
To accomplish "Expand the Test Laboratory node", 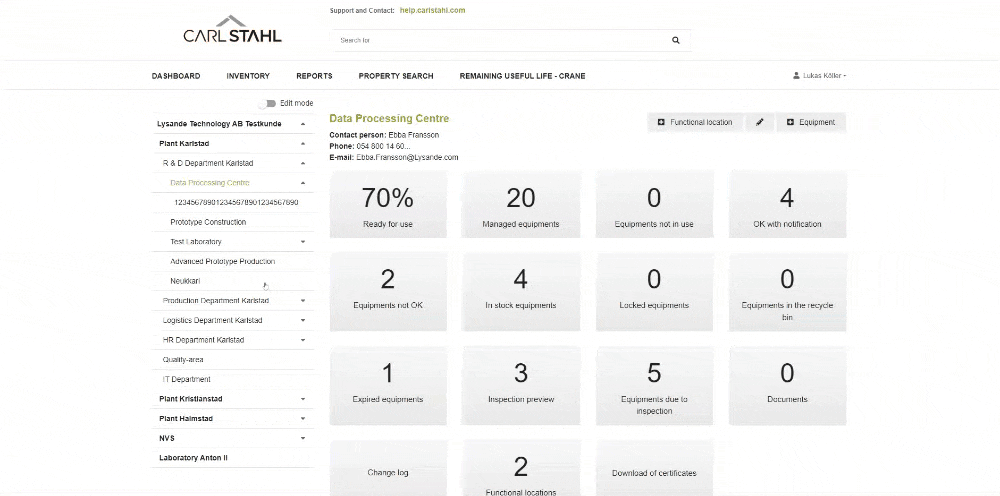I will [302, 242].
